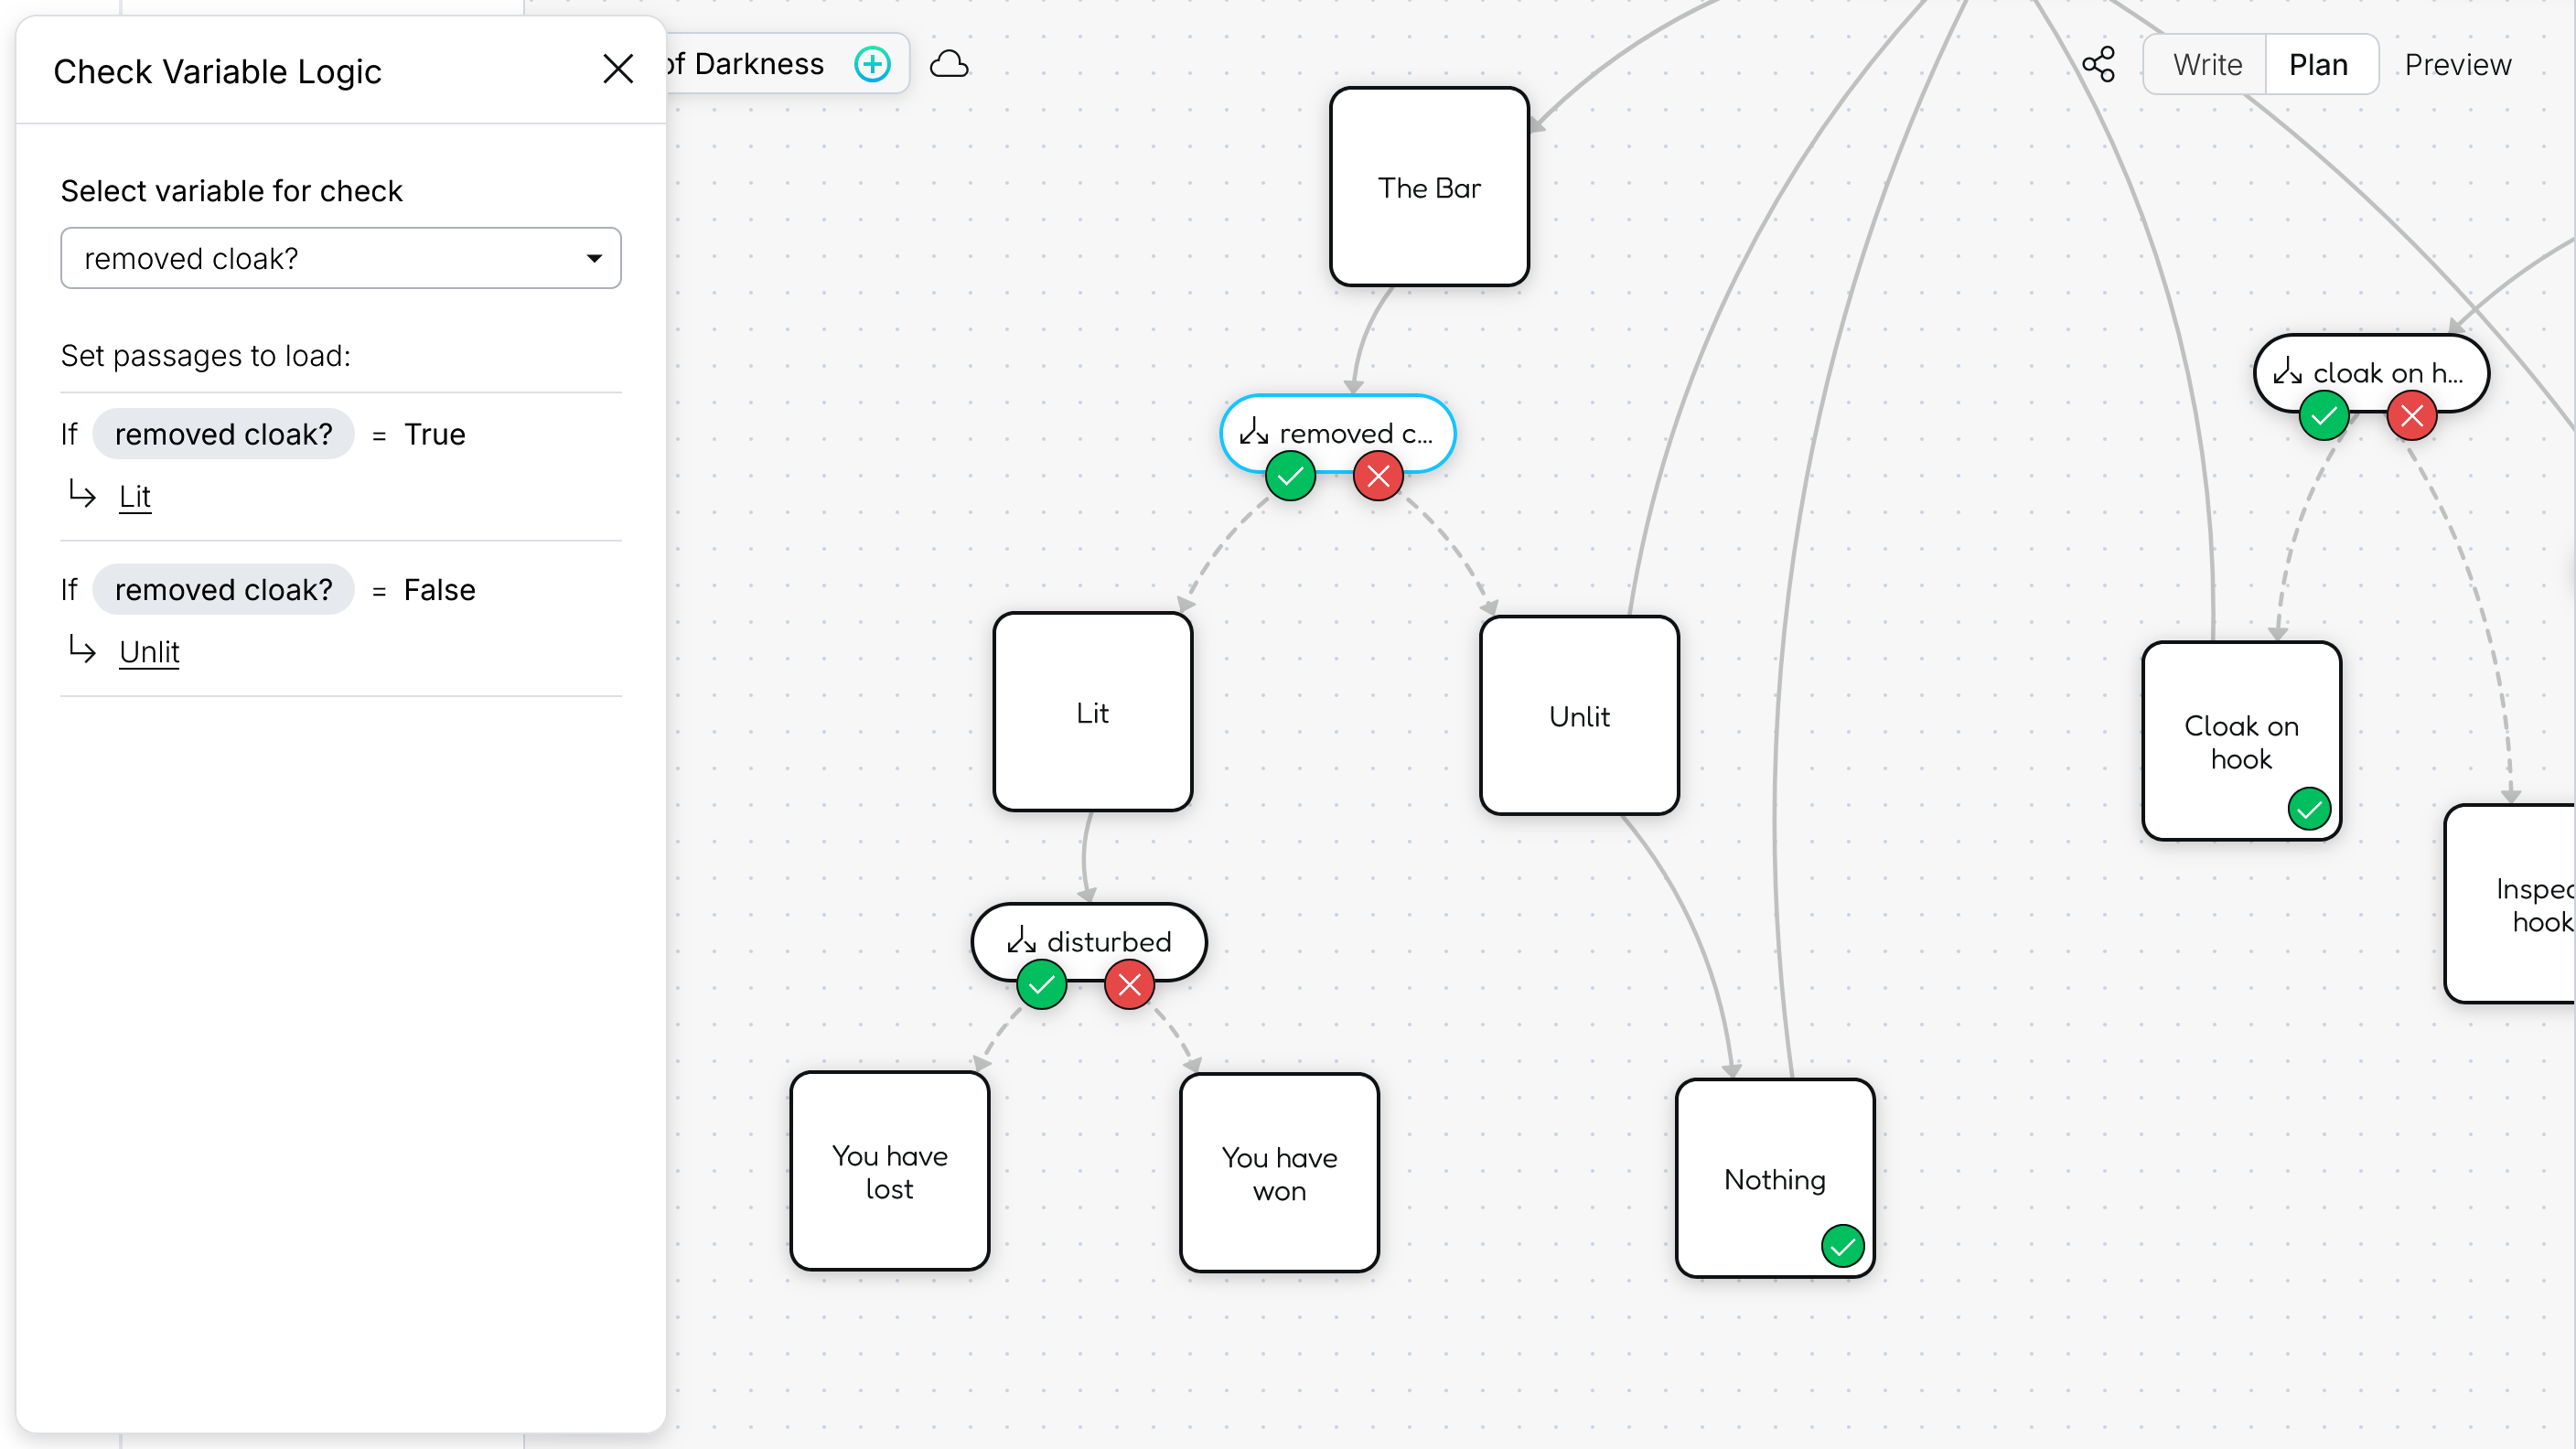Click red X on removed cloak node
The width and height of the screenshot is (2576, 1449).
(1378, 476)
